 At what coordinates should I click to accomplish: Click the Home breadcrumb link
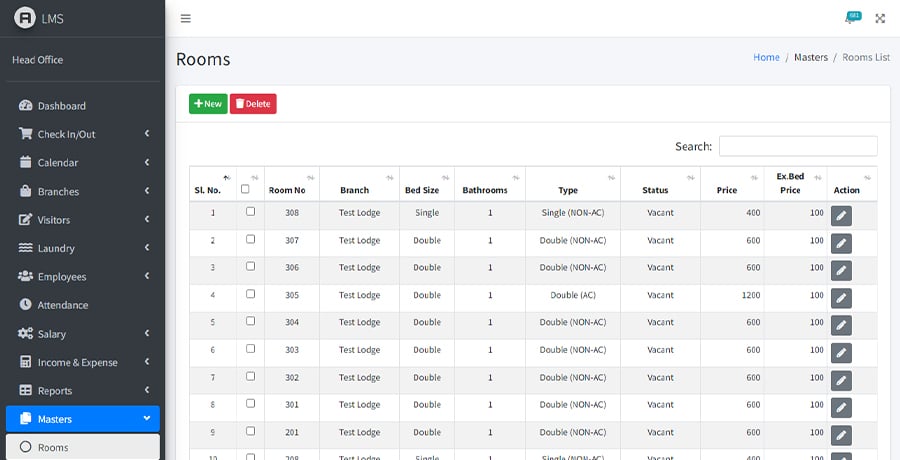(x=766, y=58)
